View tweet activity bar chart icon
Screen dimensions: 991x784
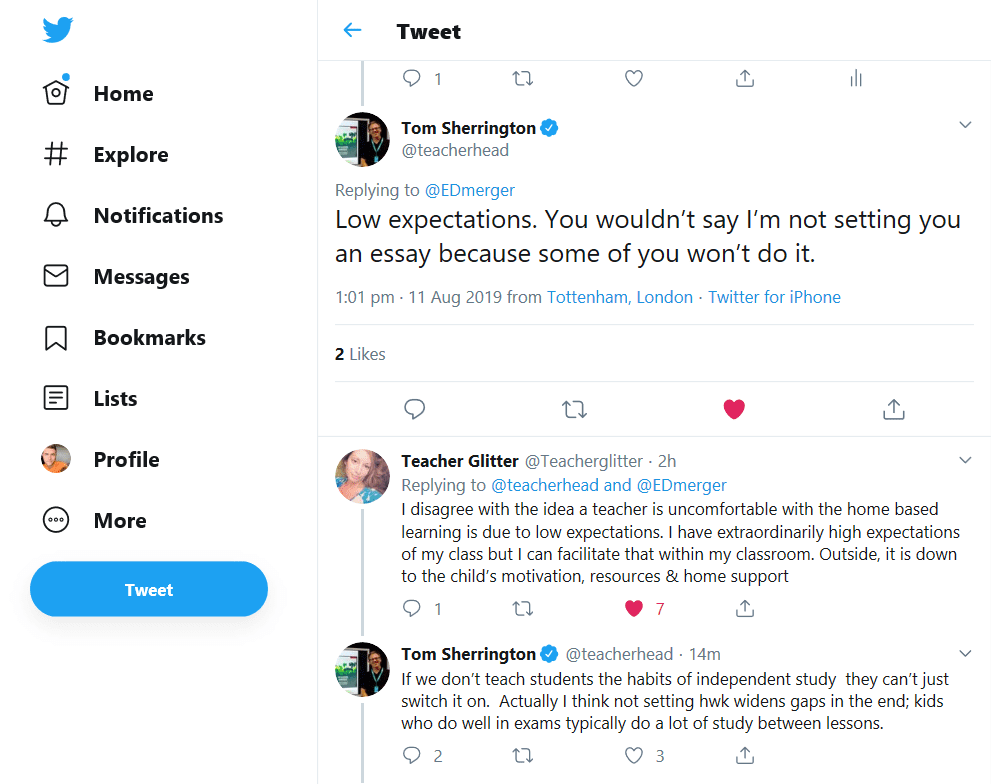855,78
